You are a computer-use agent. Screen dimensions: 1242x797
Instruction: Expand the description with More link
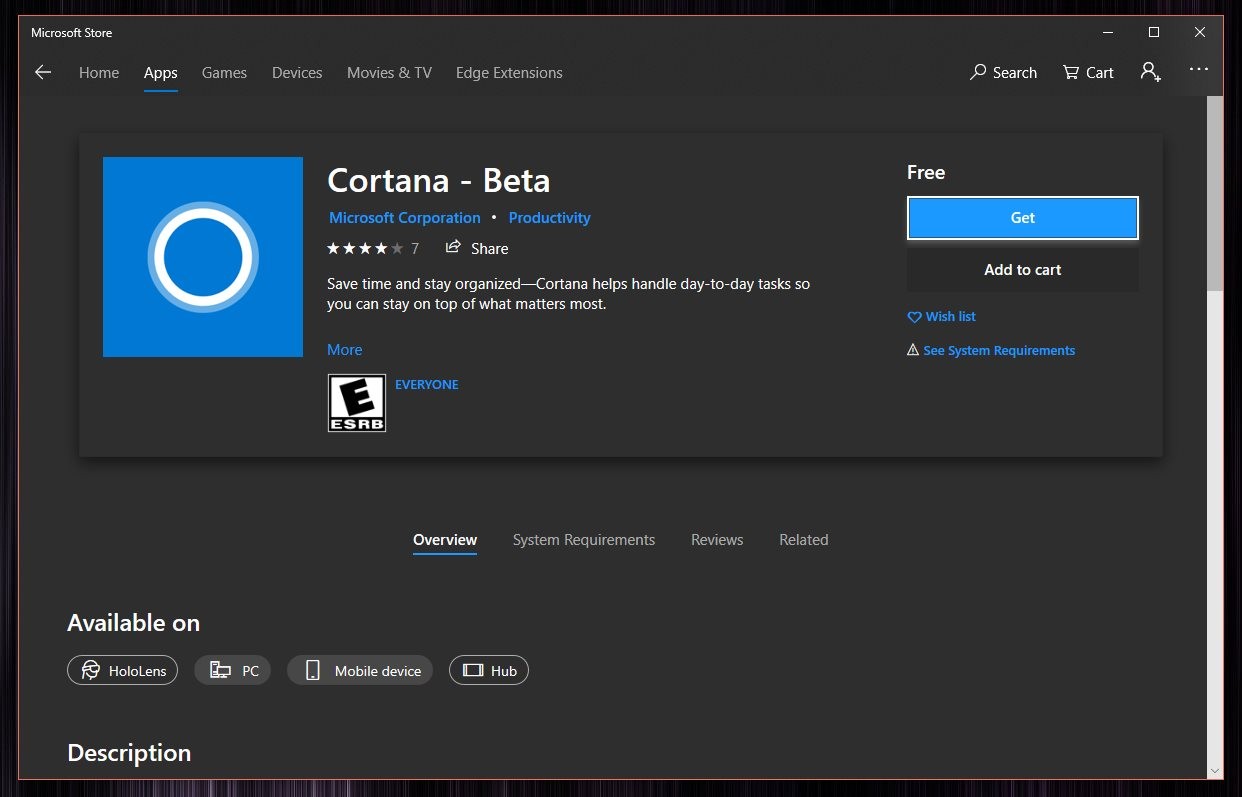click(345, 350)
